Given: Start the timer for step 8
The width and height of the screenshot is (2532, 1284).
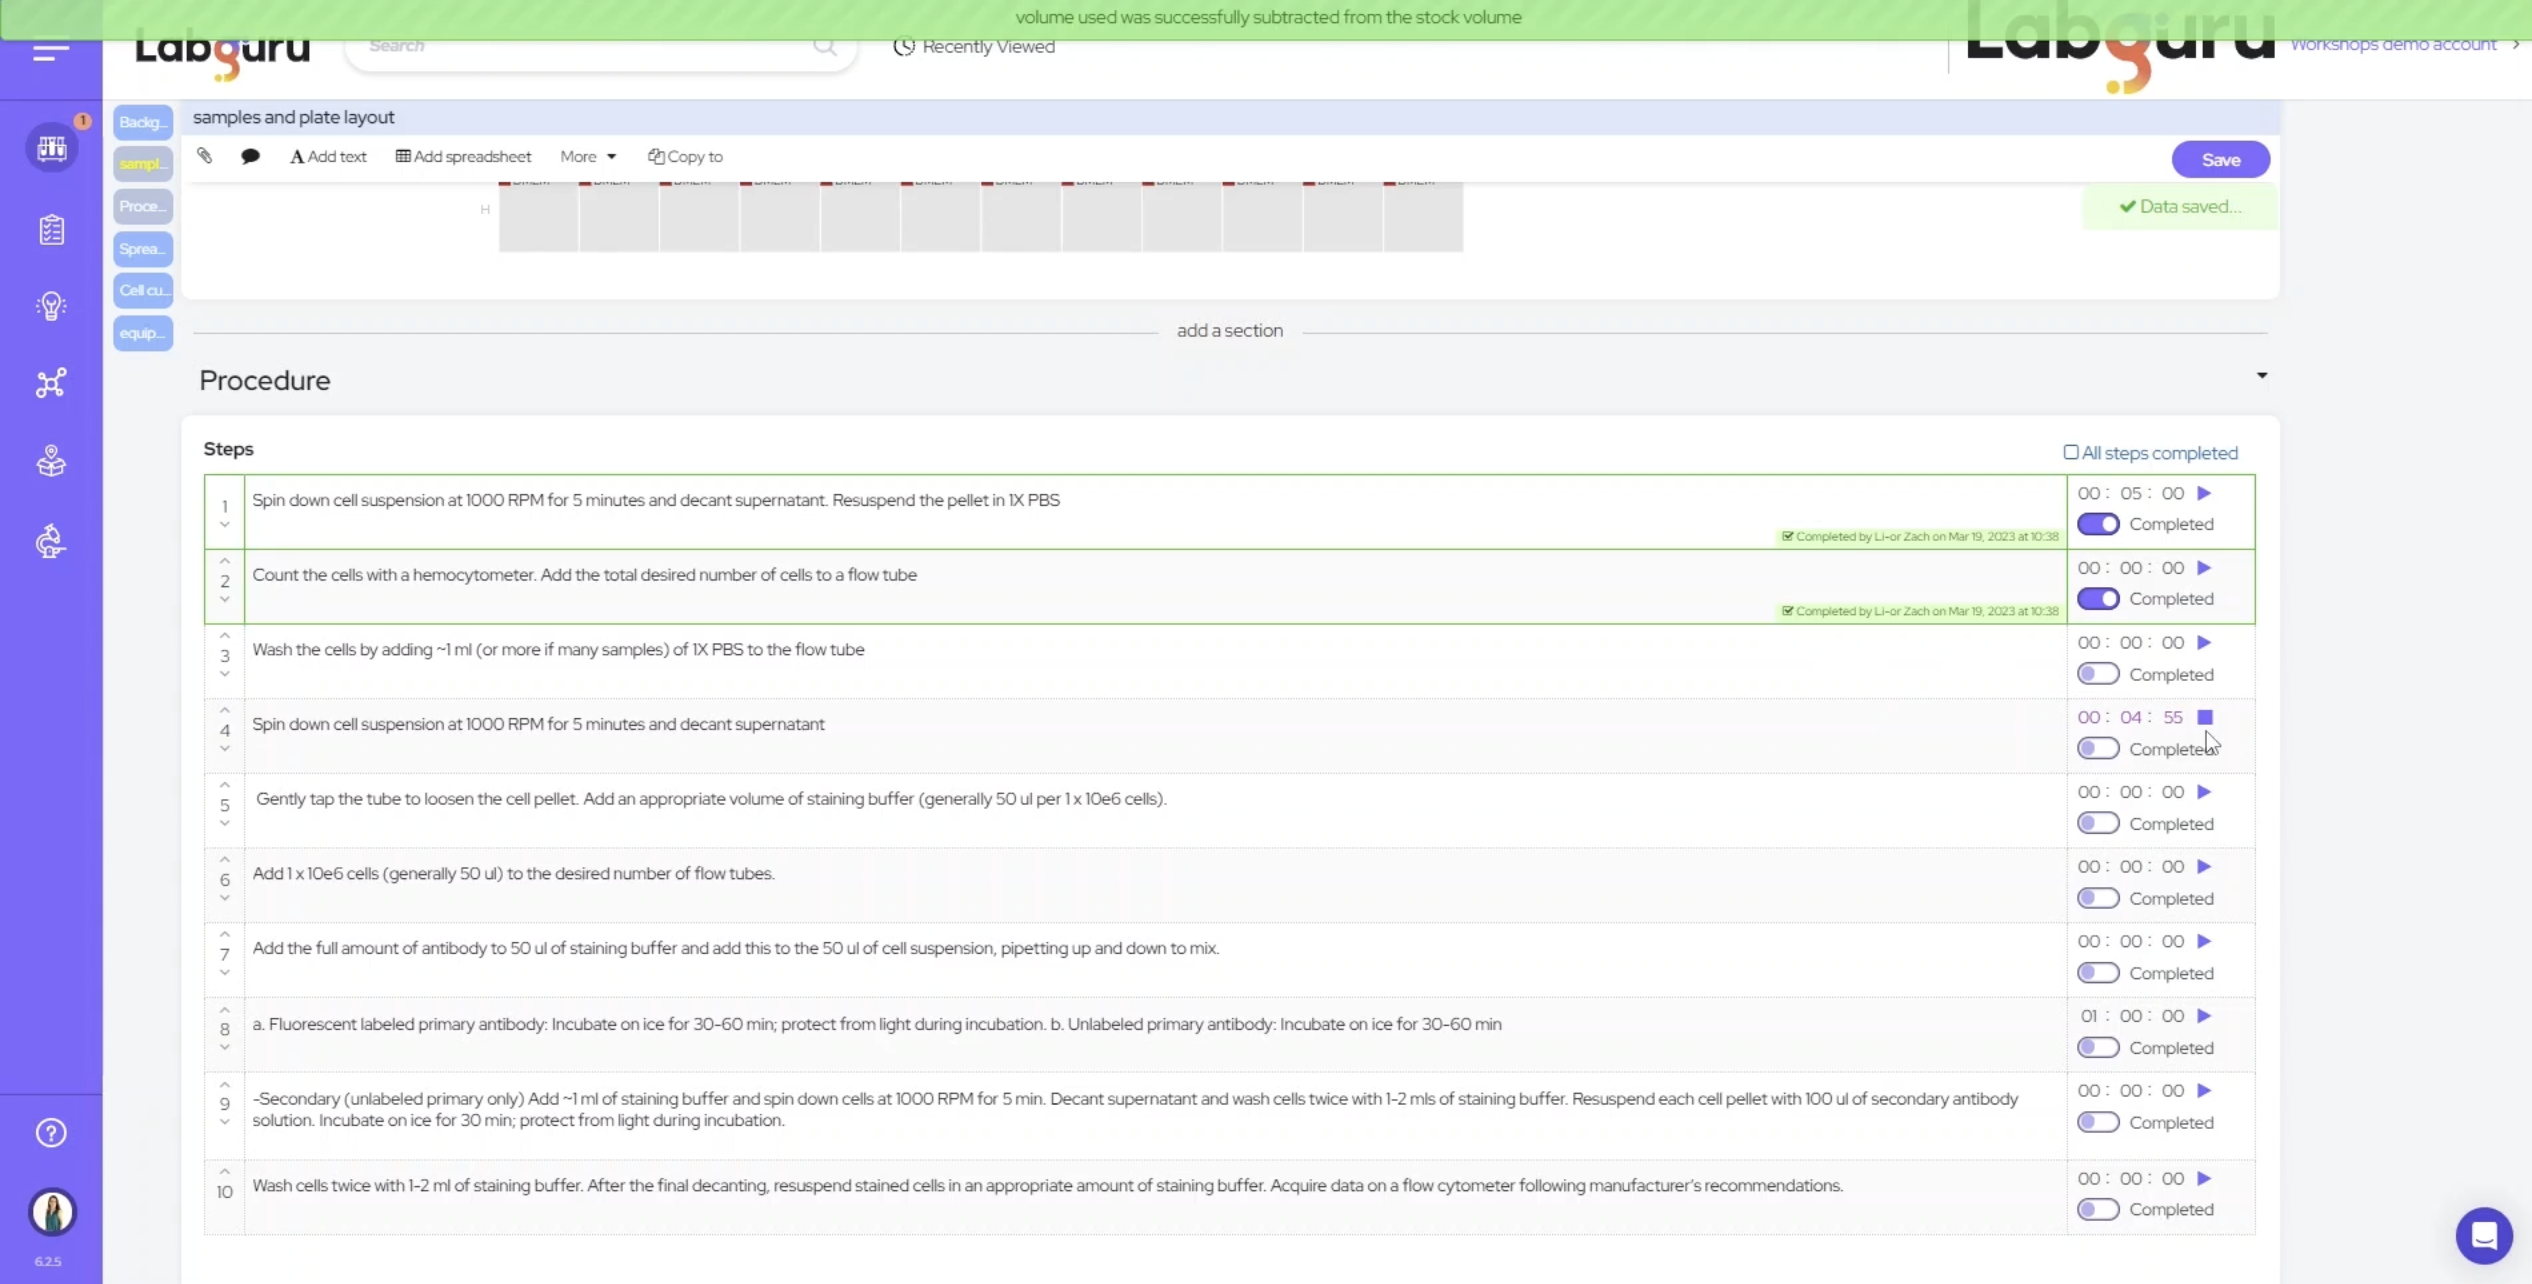Looking at the screenshot, I should click(x=2204, y=1016).
